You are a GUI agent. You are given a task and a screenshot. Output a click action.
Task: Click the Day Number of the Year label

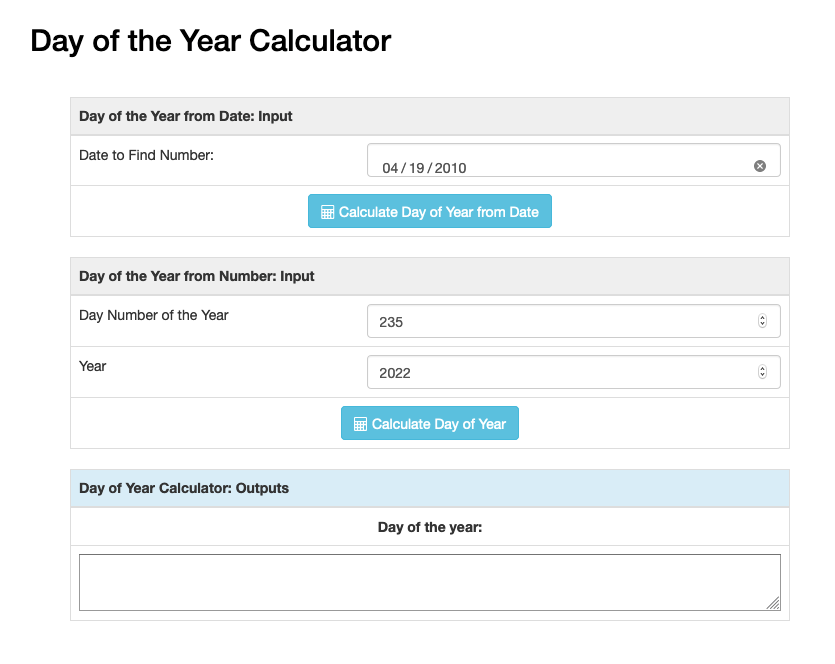pos(154,315)
